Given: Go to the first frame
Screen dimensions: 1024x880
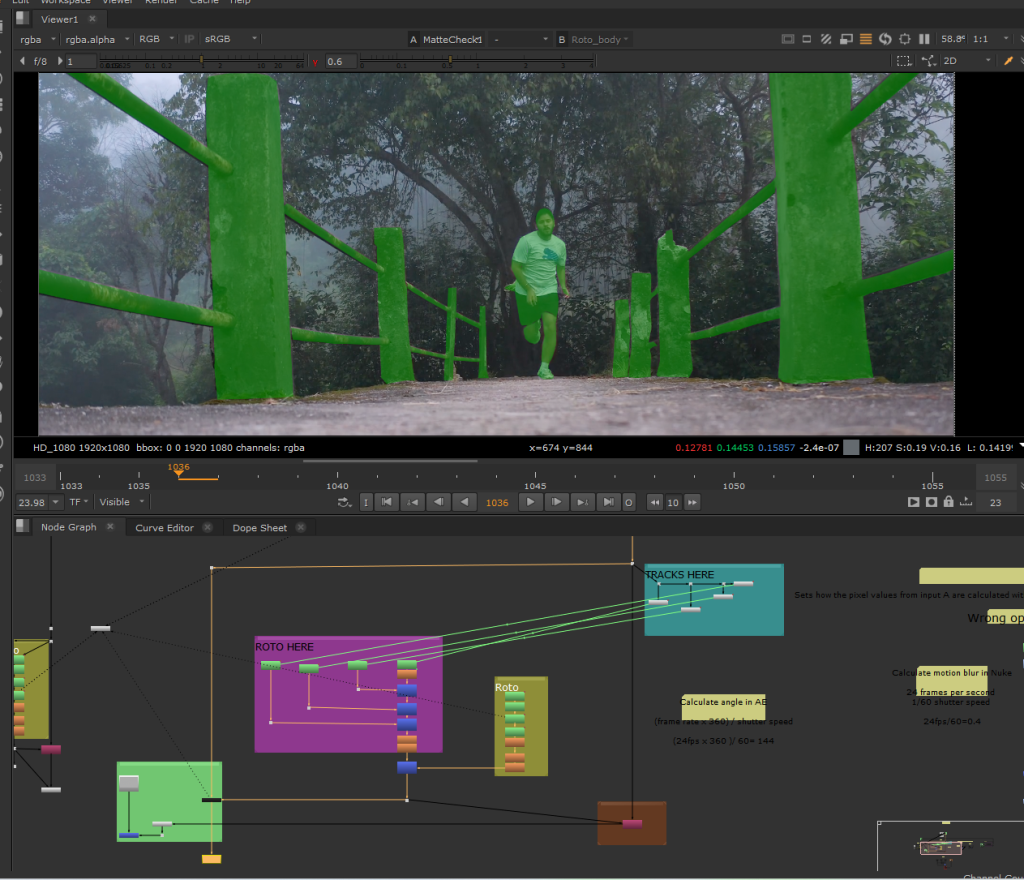Looking at the screenshot, I should pyautogui.click(x=387, y=502).
